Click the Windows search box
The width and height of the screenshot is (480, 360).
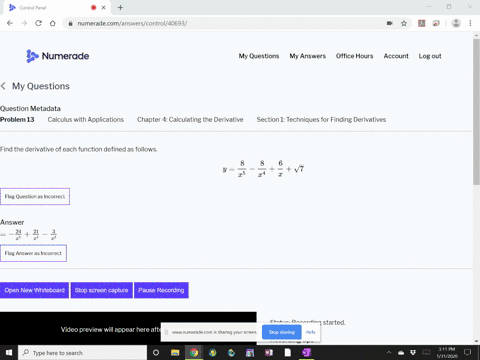[82, 353]
